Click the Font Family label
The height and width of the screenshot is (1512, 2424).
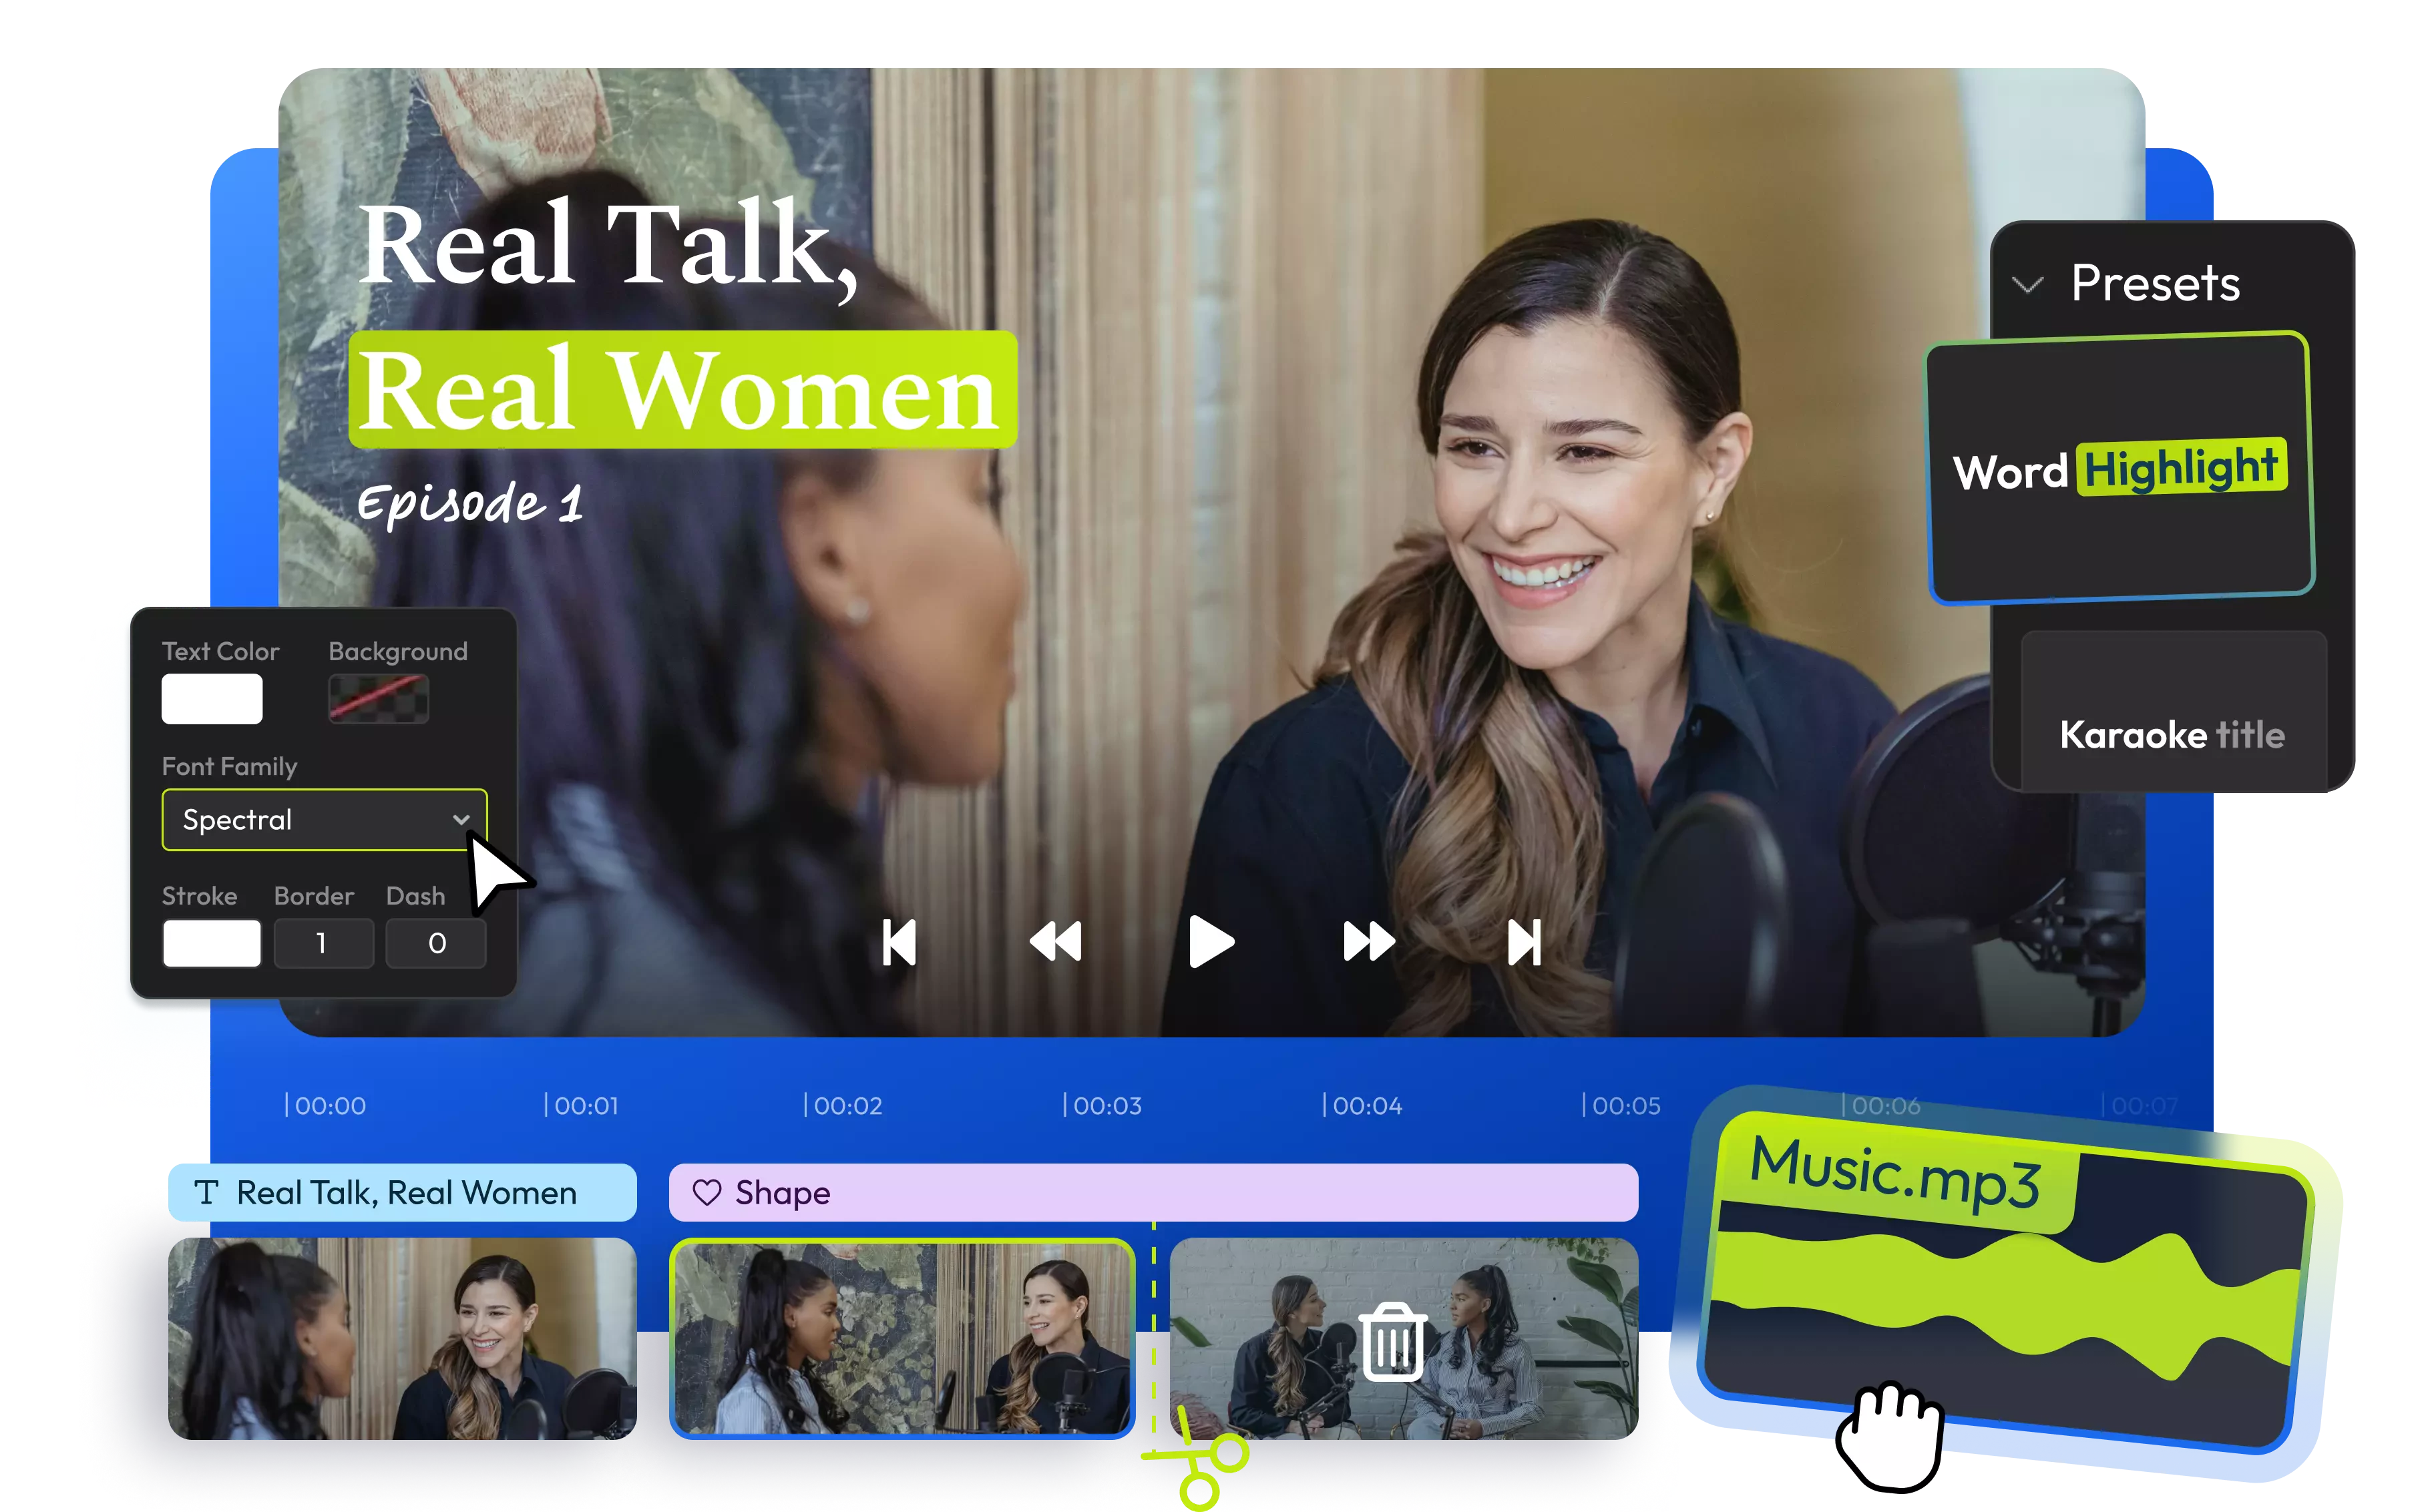point(229,766)
